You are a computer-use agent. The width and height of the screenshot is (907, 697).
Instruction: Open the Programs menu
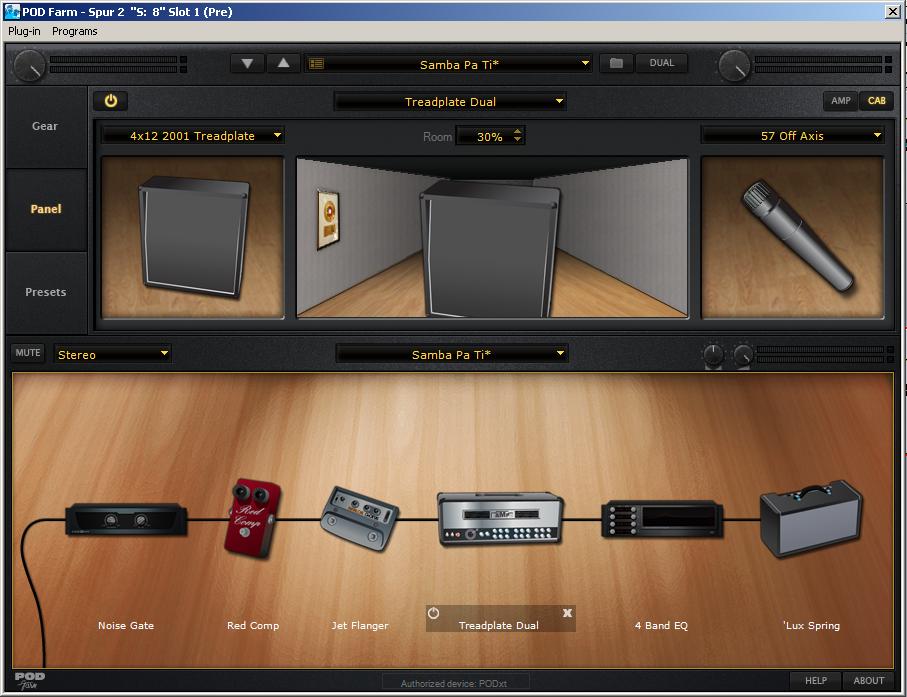[75, 31]
